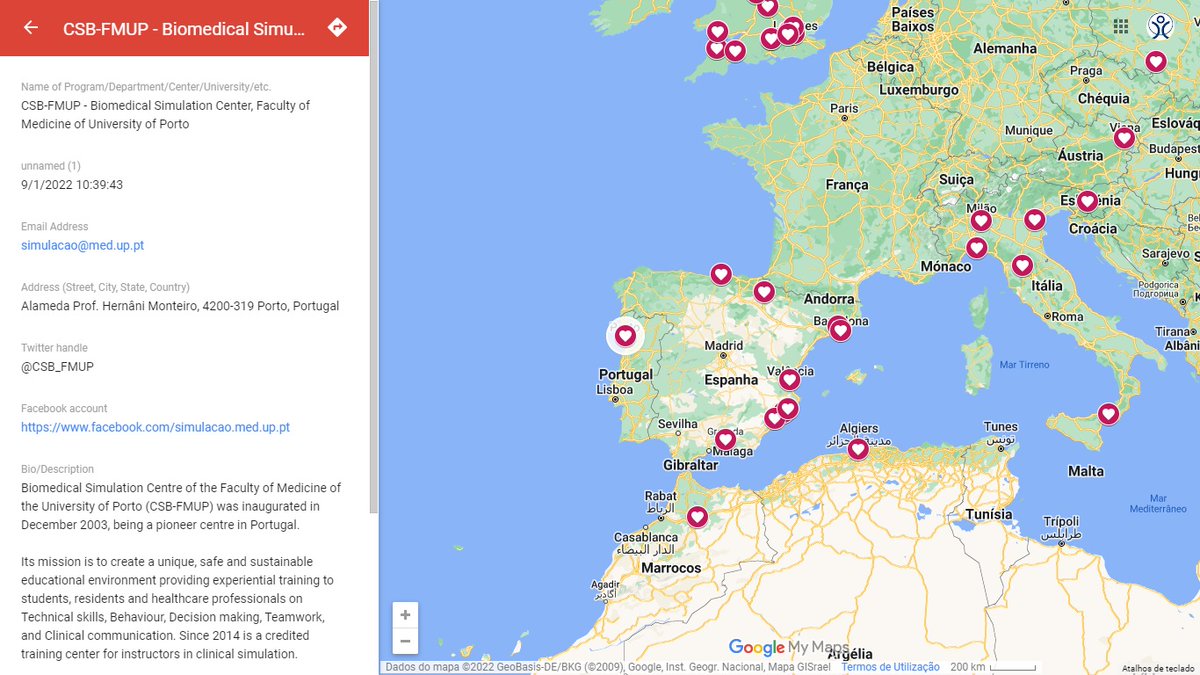This screenshot has width=1200, height=675.
Task: Click the side panel scrollbar
Action: pos(374,257)
